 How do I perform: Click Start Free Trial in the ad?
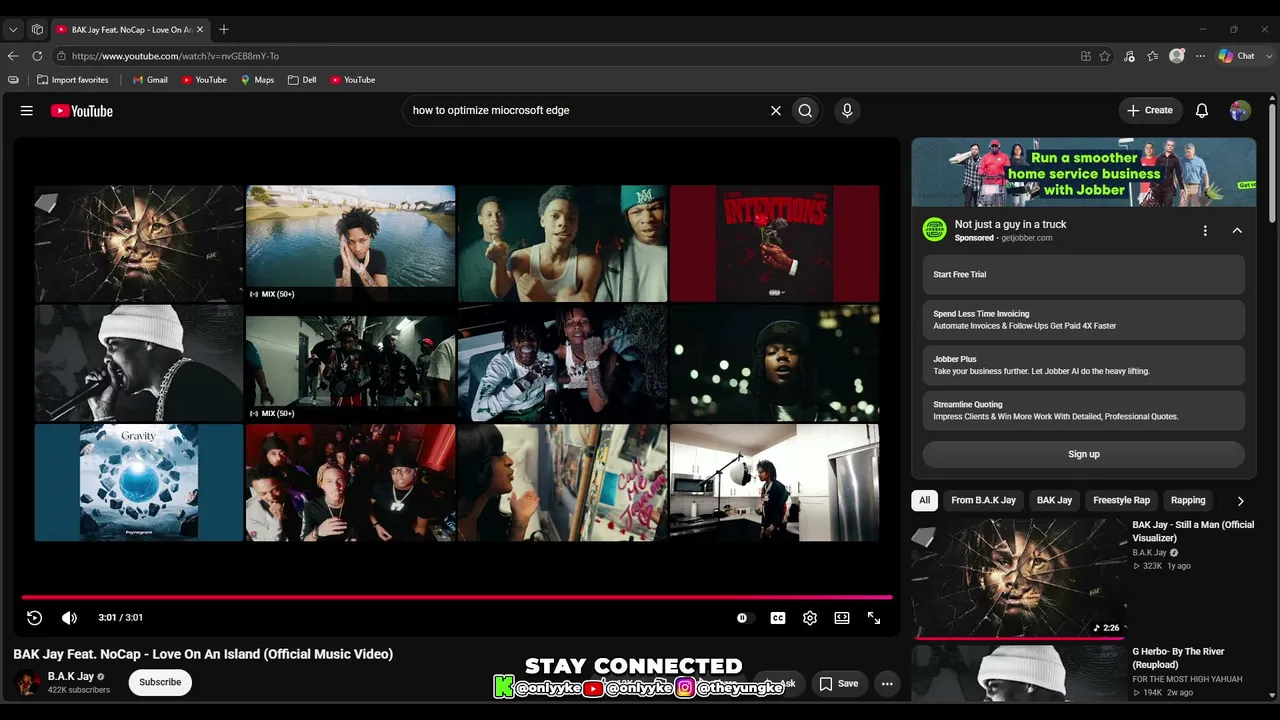pyautogui.click(x=1084, y=274)
